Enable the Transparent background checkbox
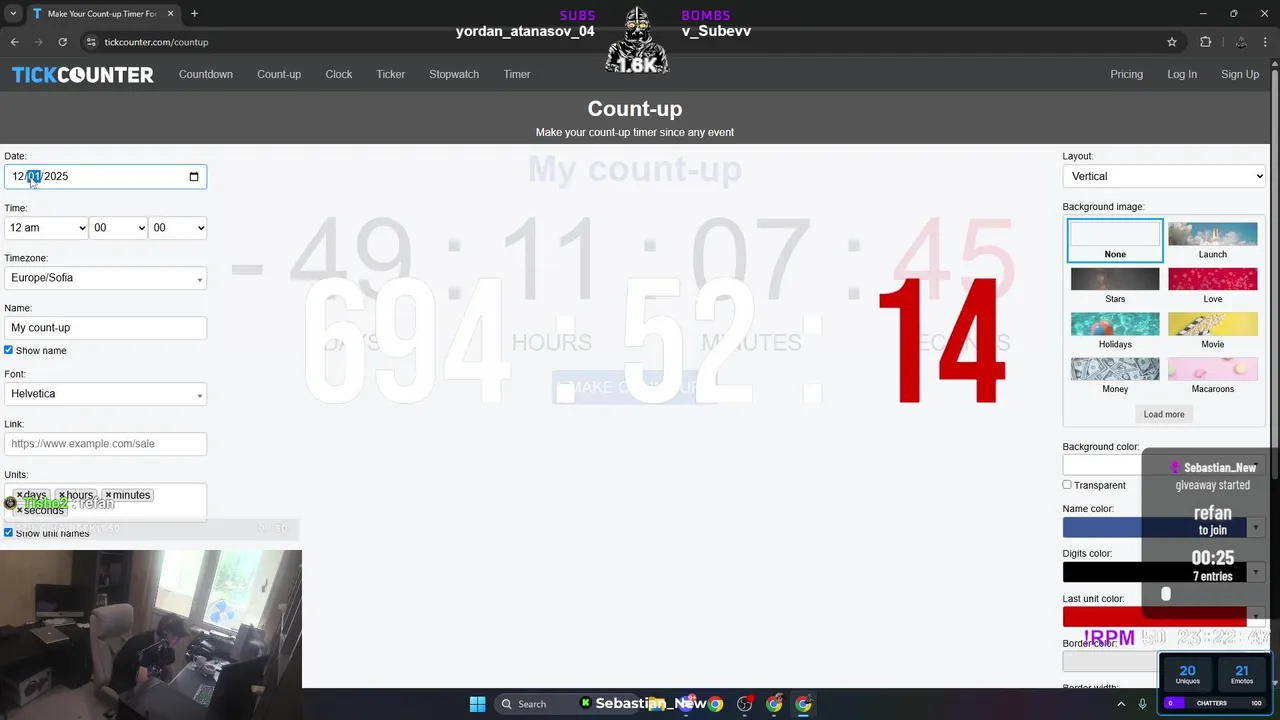 [1067, 485]
